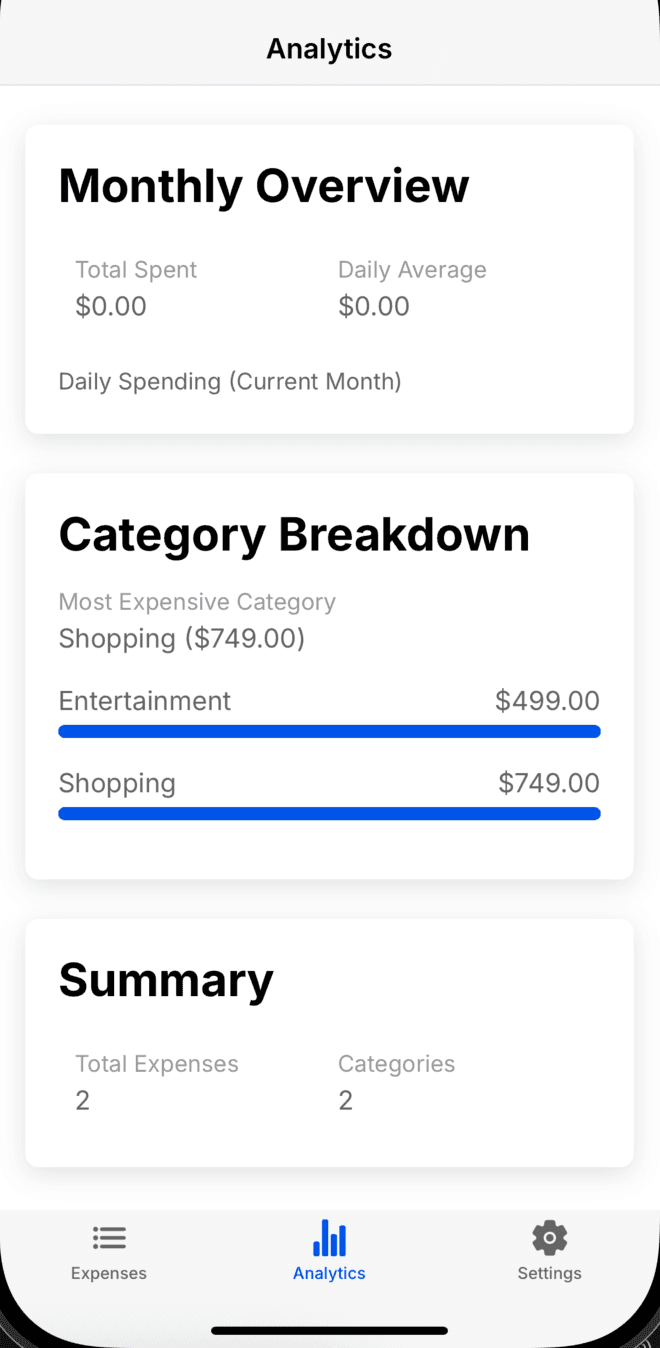Viewport: 660px width, 1348px height.
Task: Open the Settings tab label
Action: (x=549, y=1273)
